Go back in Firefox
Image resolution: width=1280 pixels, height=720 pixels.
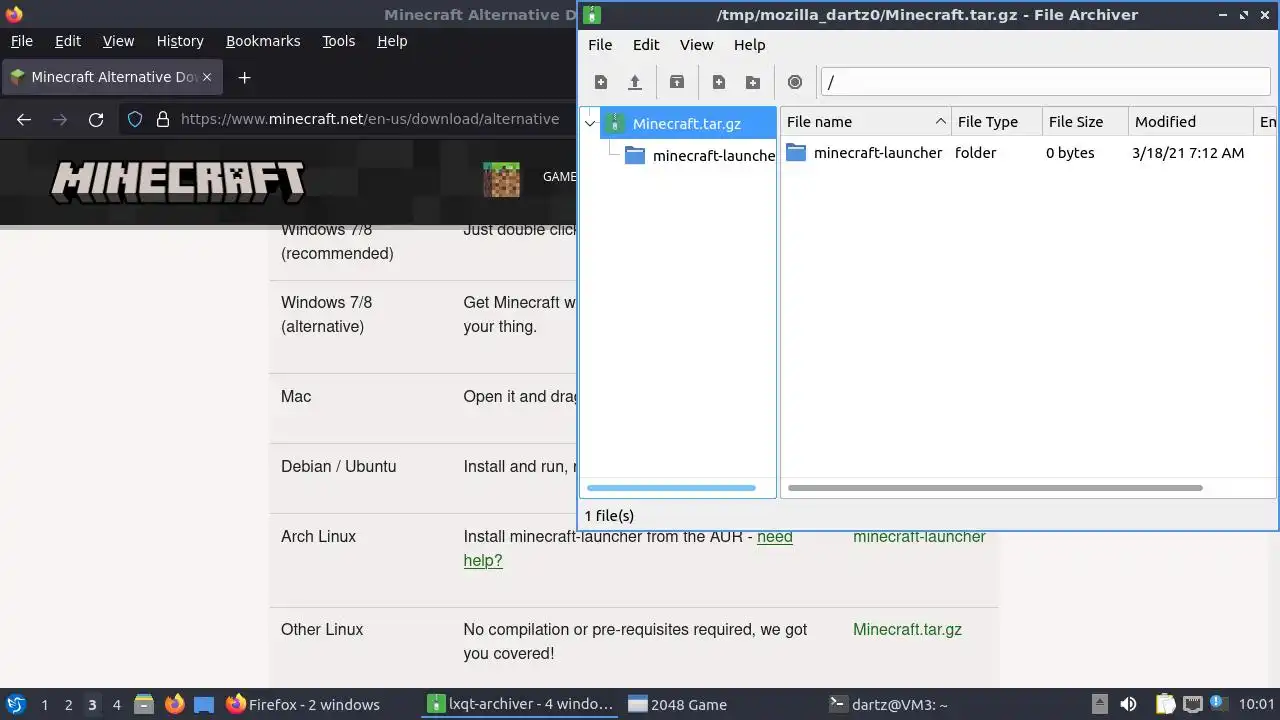click(24, 119)
